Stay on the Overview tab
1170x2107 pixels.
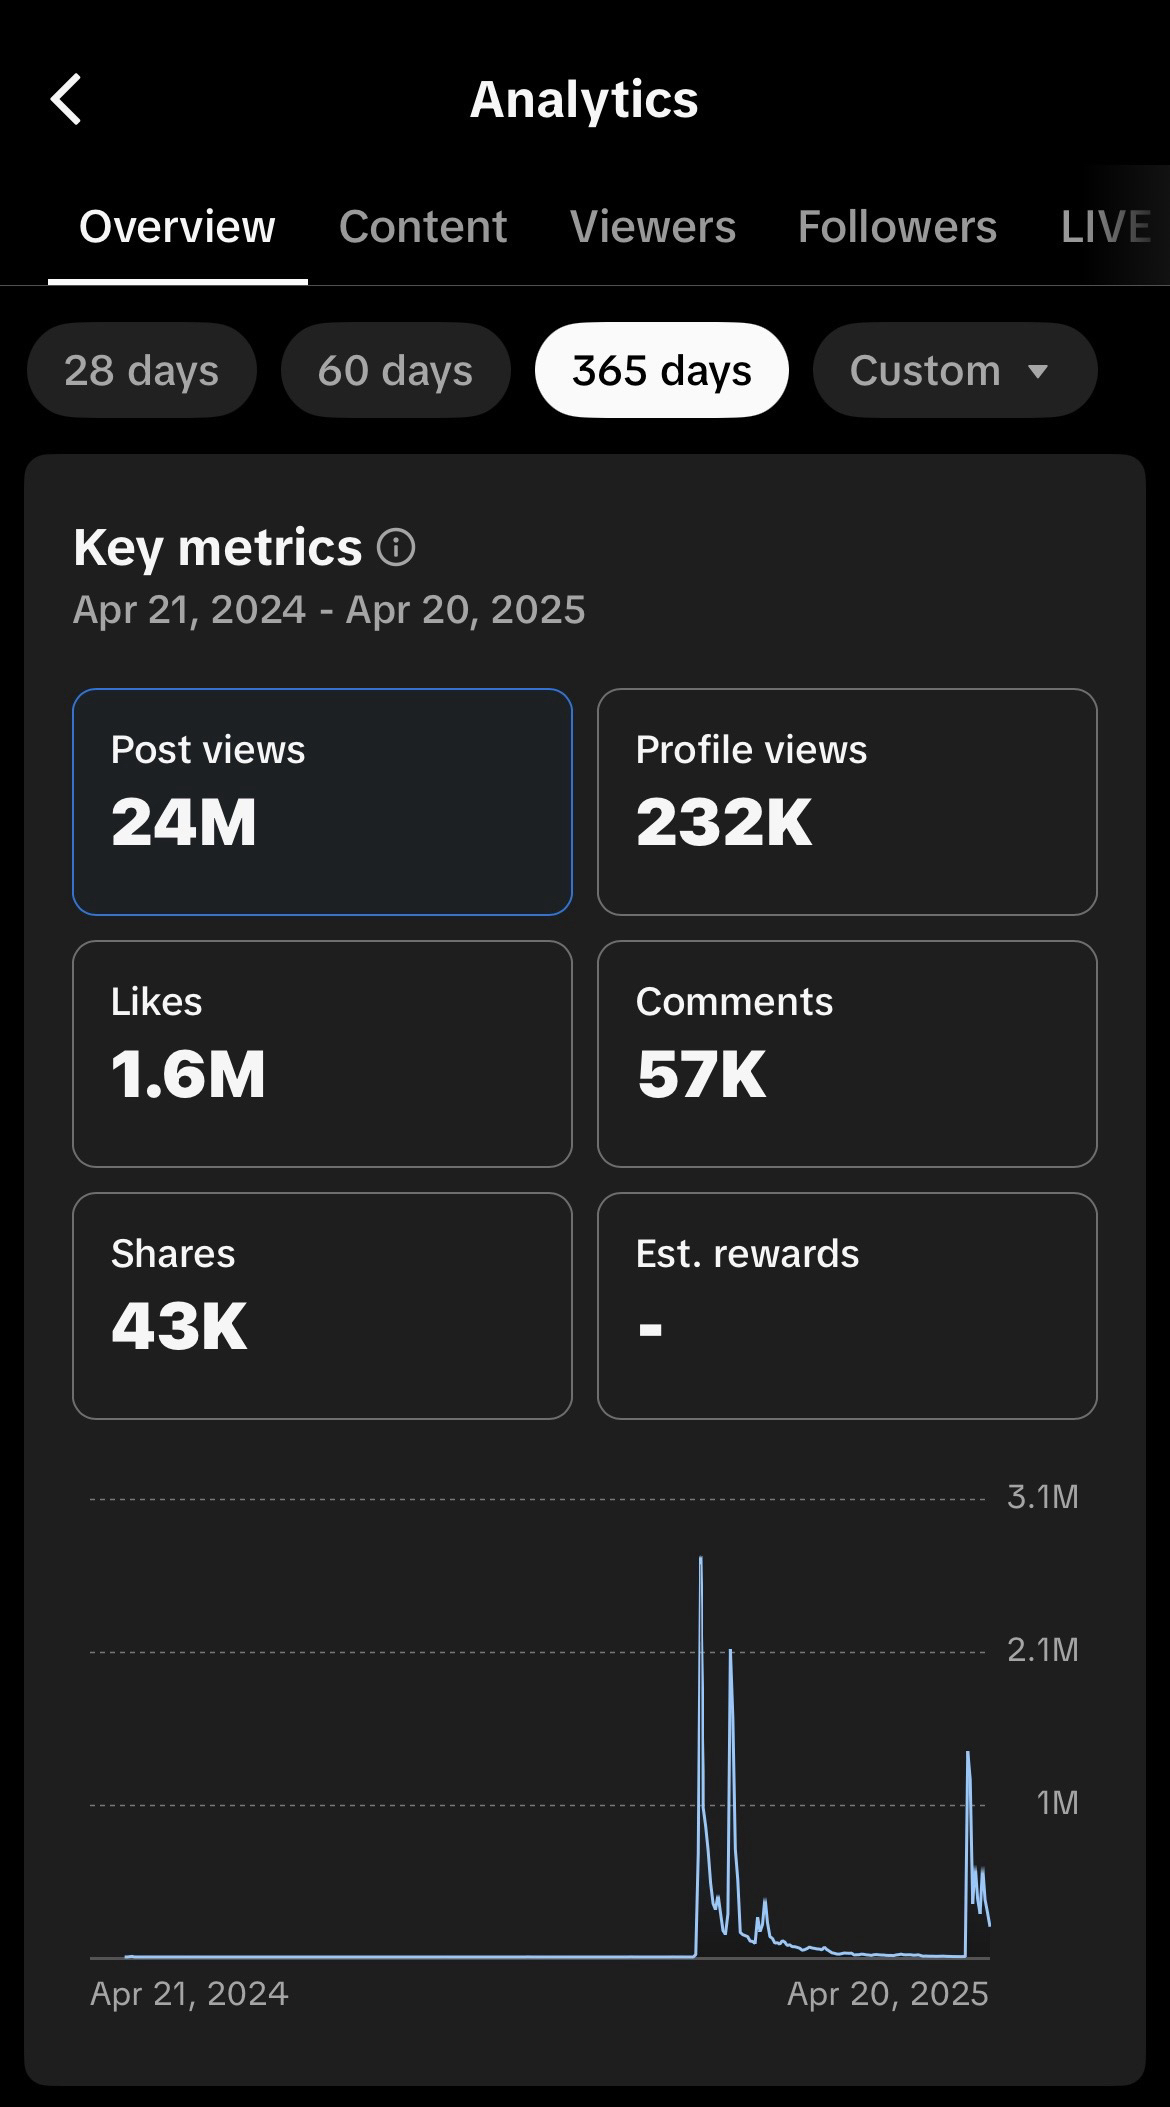click(177, 227)
